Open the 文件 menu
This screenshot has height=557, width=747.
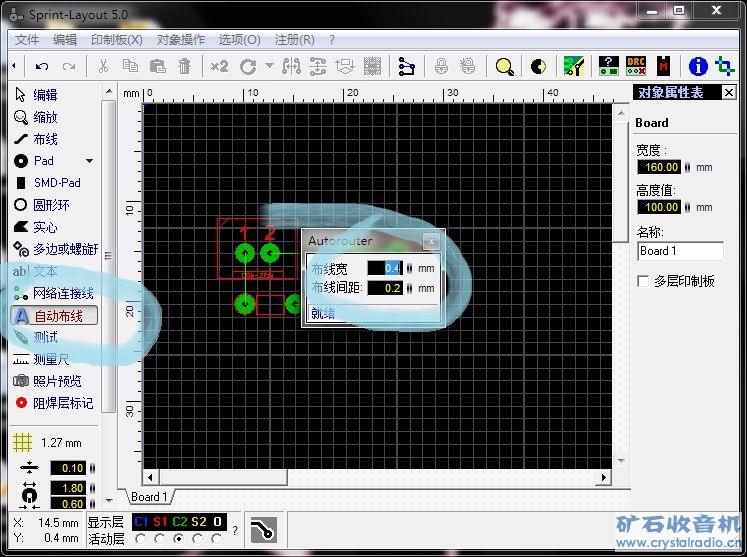(x=27, y=40)
